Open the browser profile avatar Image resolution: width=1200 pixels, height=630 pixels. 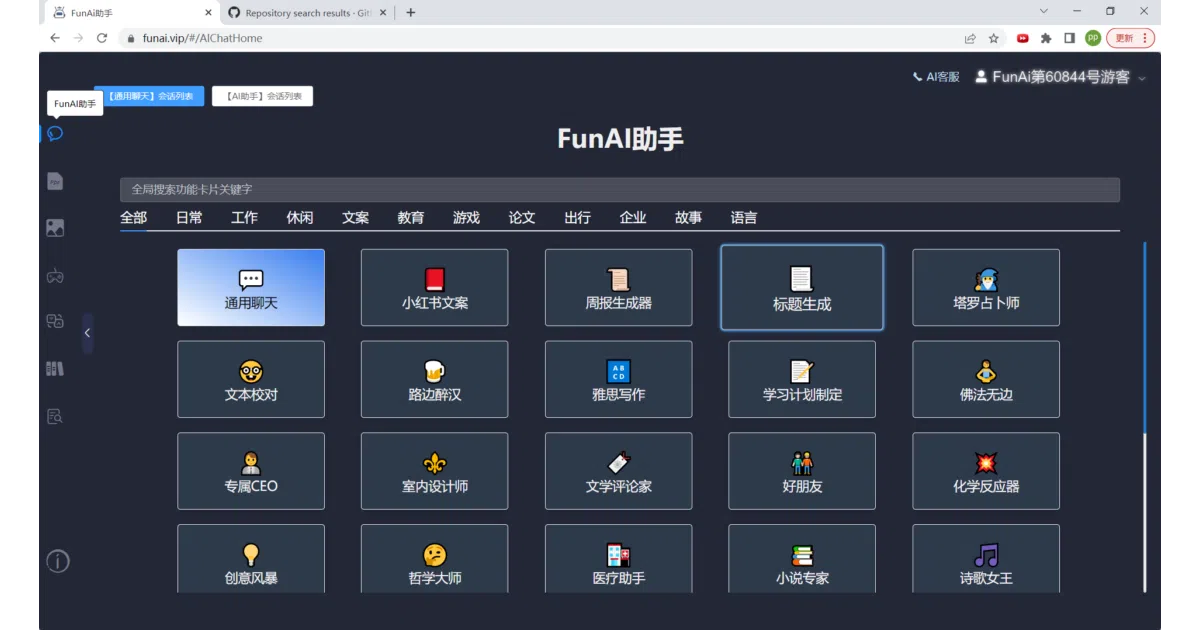[x=1093, y=38]
